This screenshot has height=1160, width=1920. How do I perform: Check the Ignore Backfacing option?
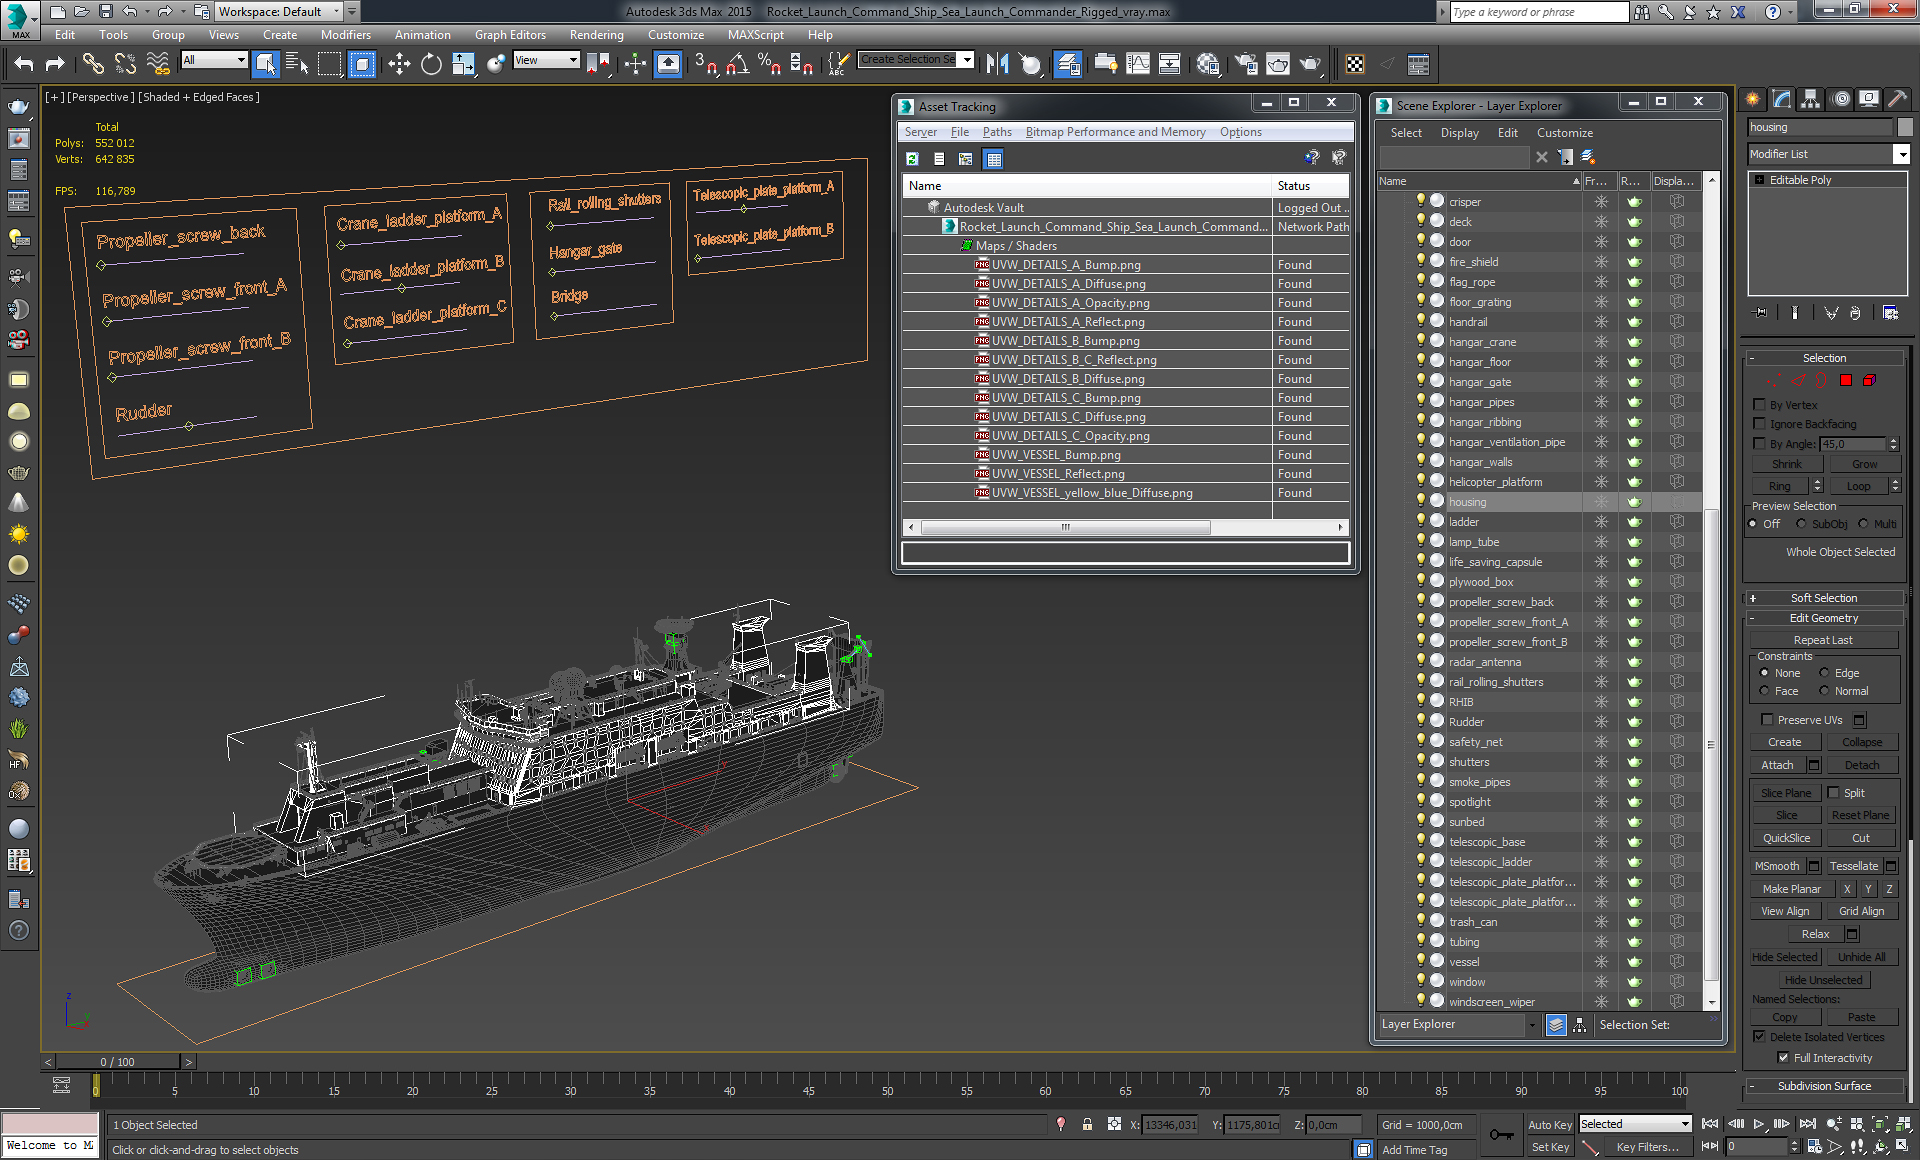pyautogui.click(x=1760, y=423)
